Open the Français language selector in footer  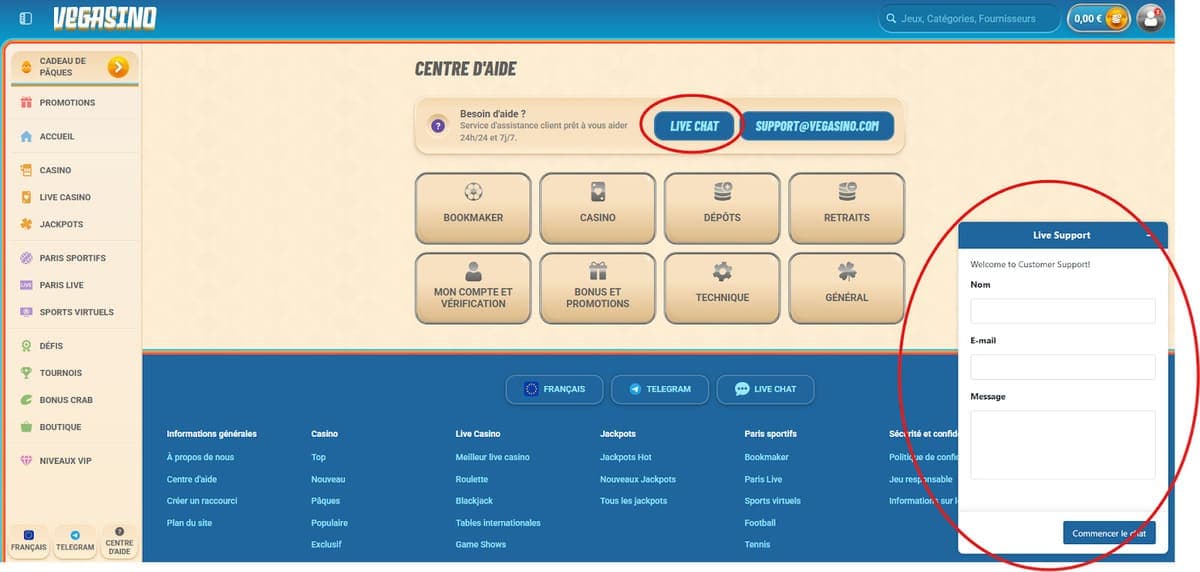click(553, 389)
